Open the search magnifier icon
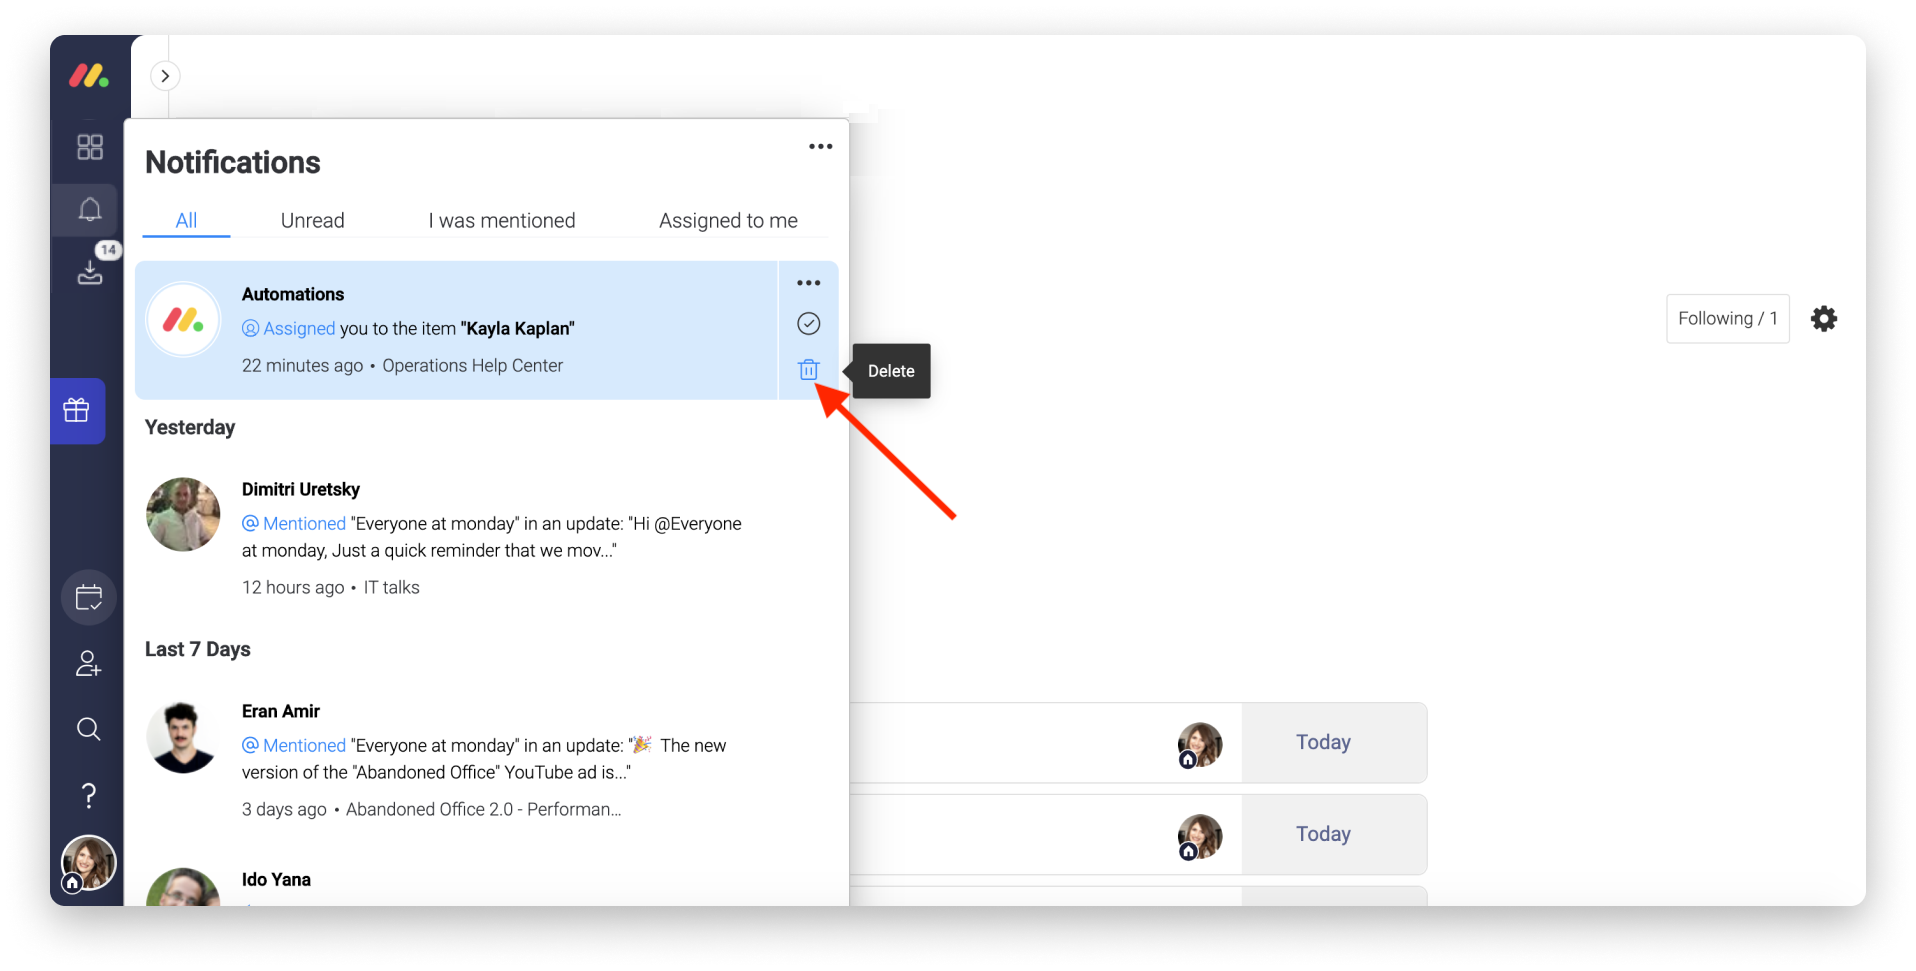Viewport: 1916px width, 971px height. click(89, 729)
